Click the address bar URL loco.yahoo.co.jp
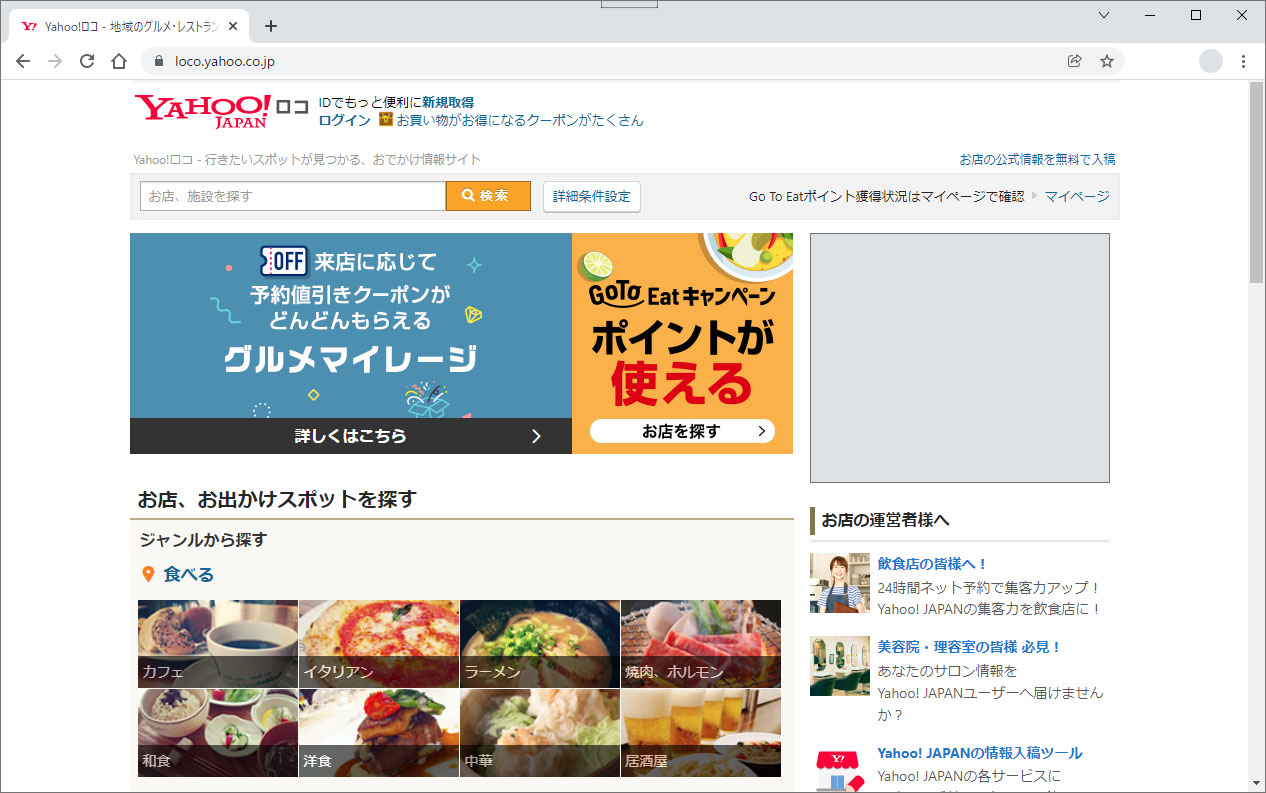The image size is (1266, 793). coord(225,61)
